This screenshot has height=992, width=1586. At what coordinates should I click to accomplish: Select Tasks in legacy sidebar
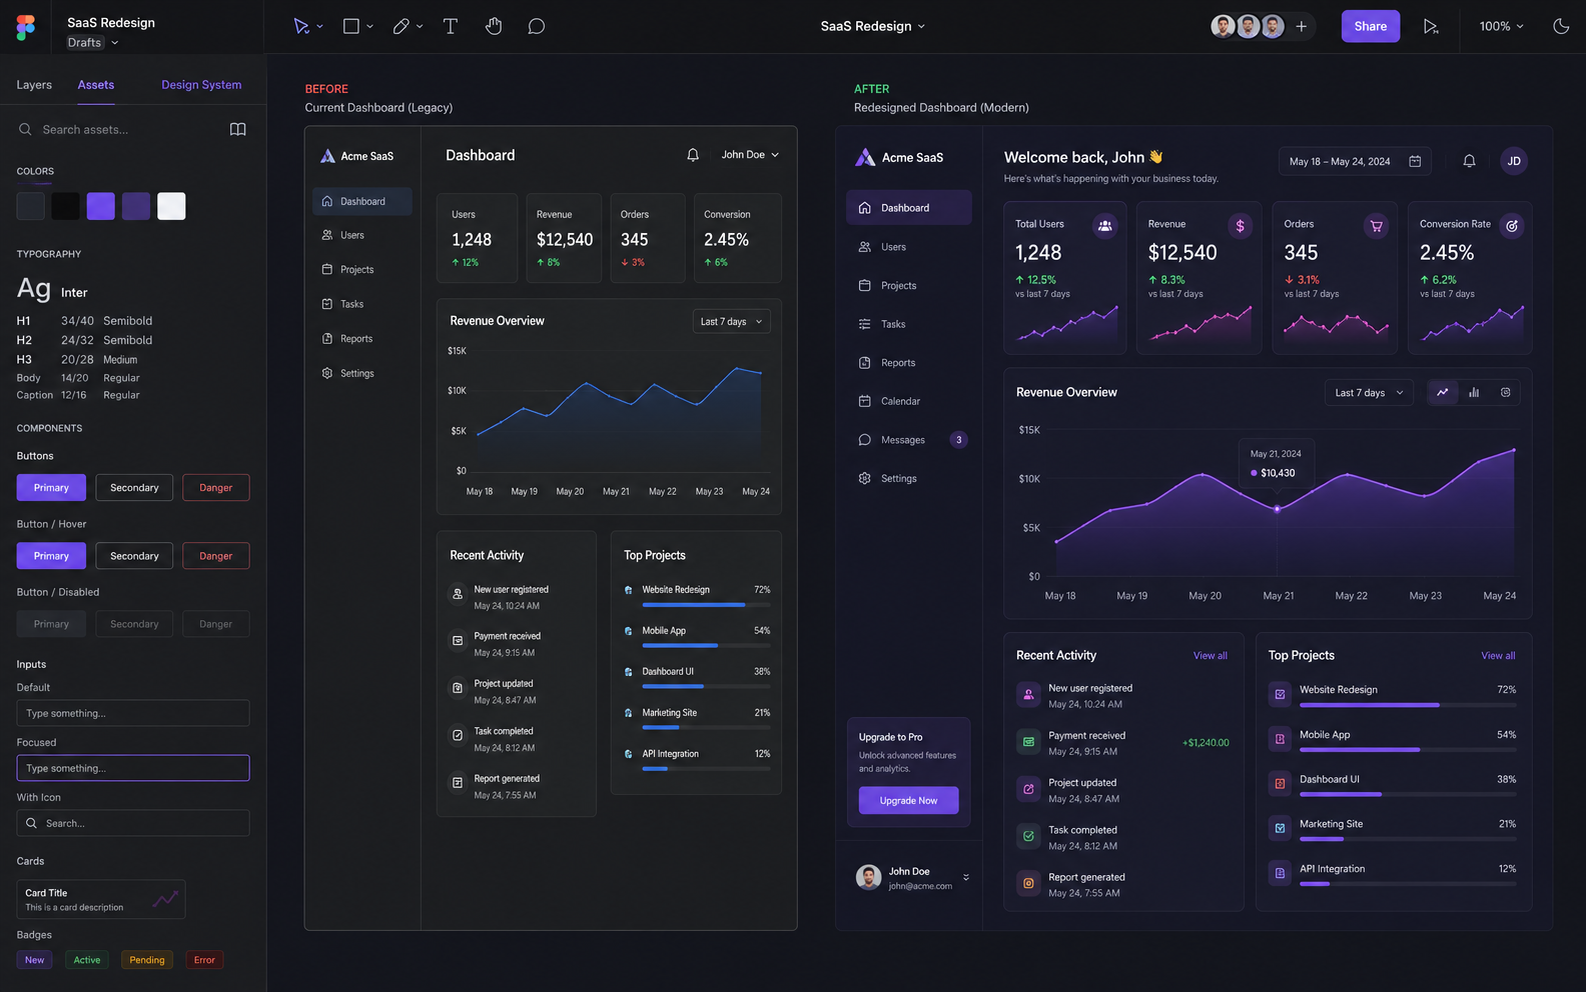[x=362, y=304]
